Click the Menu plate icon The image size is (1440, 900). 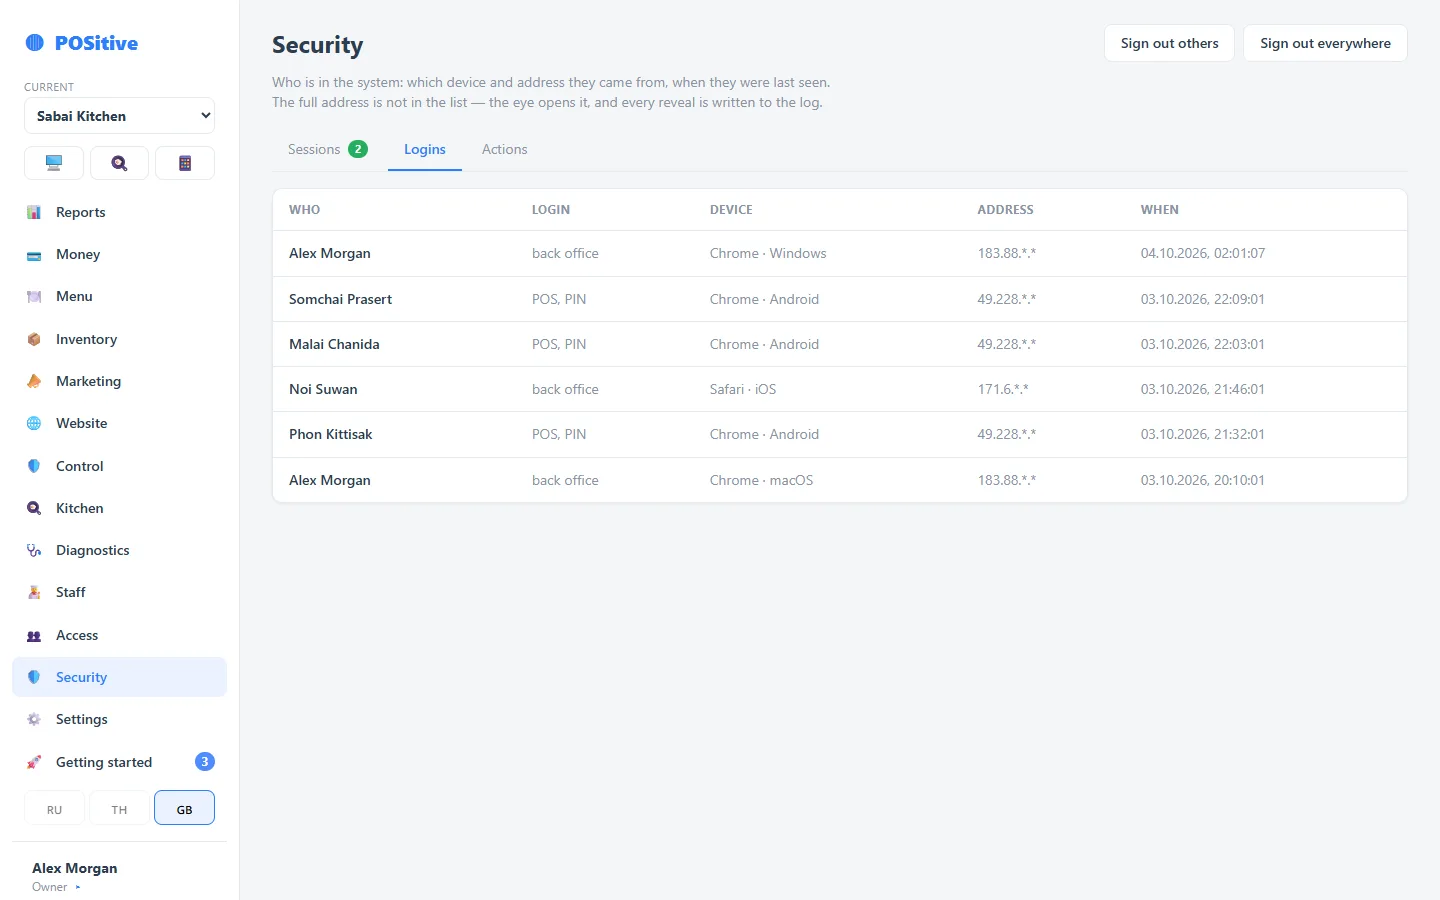pos(34,297)
